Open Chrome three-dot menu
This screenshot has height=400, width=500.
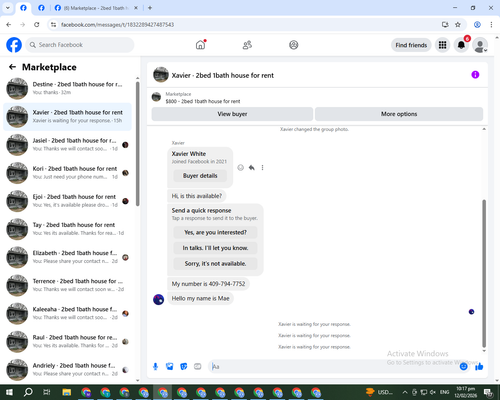[x=491, y=25]
